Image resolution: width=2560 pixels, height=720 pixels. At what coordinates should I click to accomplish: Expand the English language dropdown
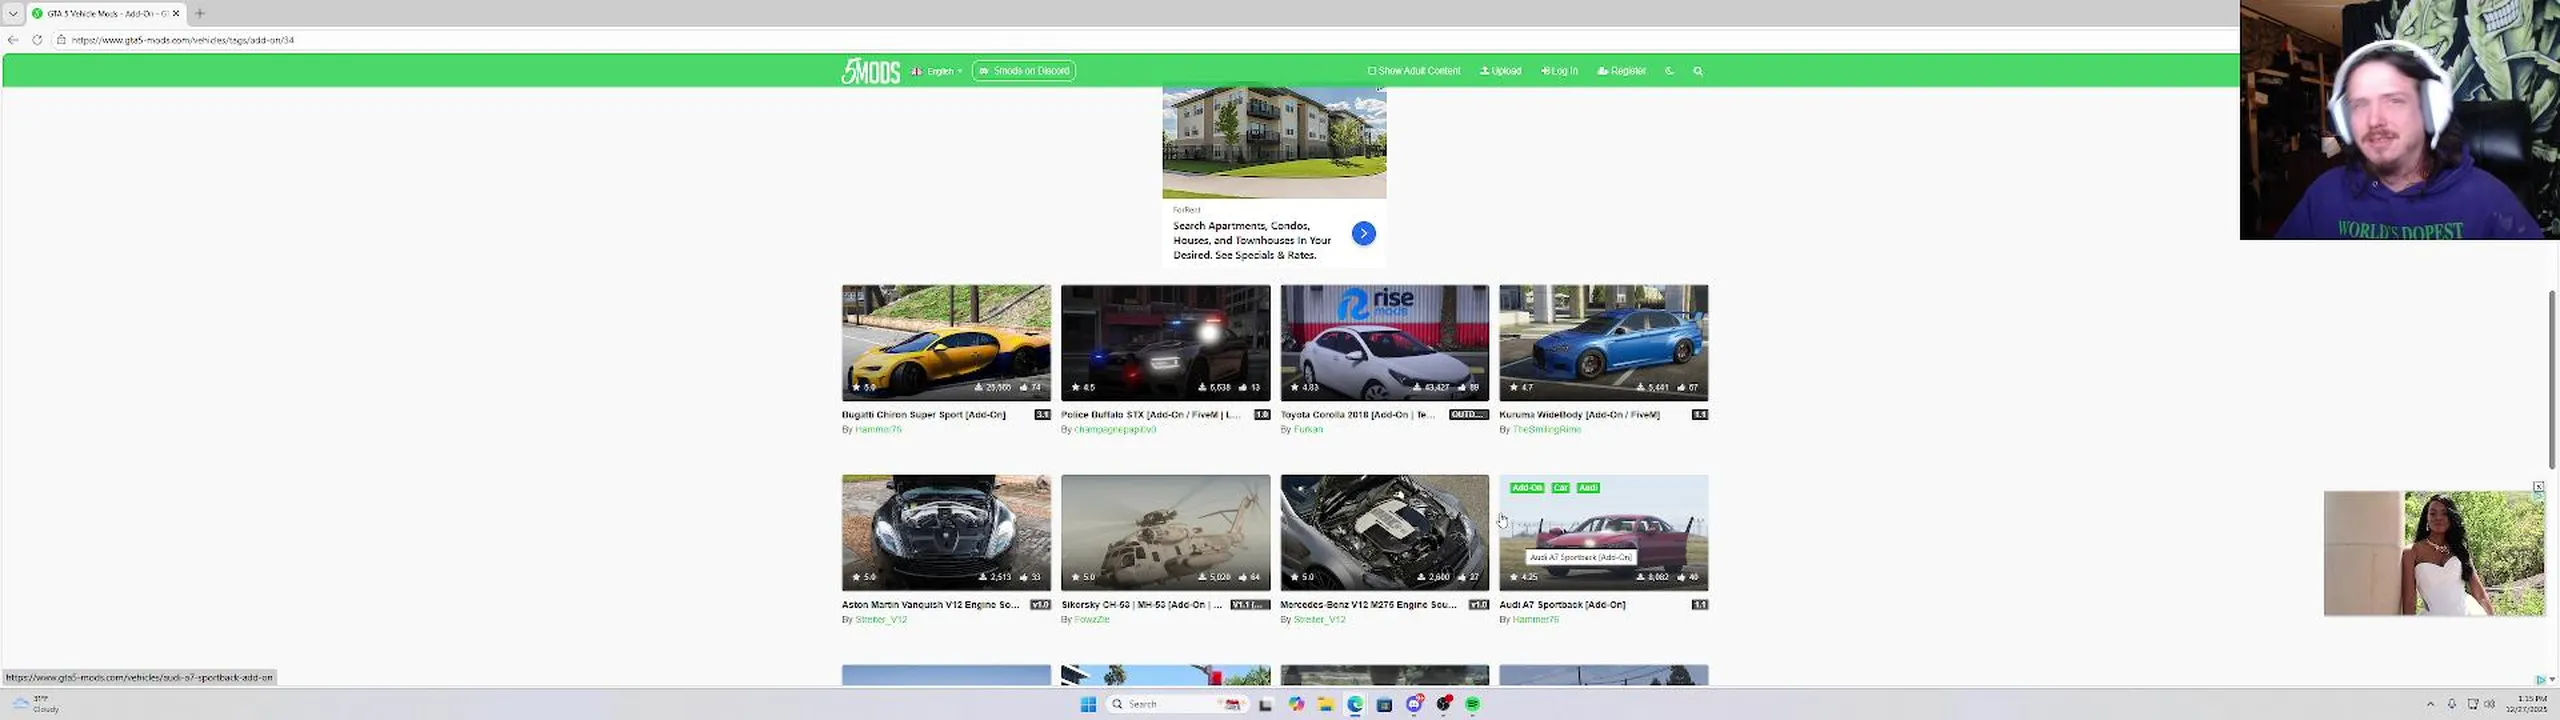pyautogui.click(x=937, y=71)
